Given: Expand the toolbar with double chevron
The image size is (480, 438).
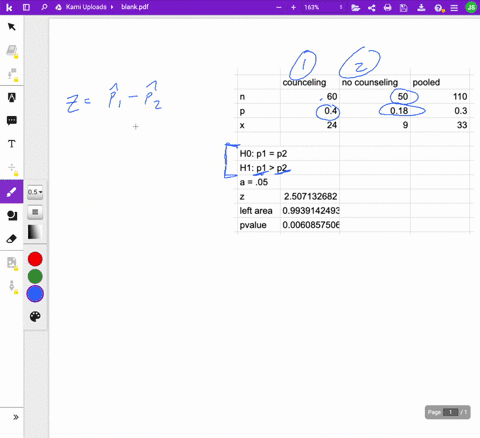Looking at the screenshot, I should pyautogui.click(x=15, y=417).
